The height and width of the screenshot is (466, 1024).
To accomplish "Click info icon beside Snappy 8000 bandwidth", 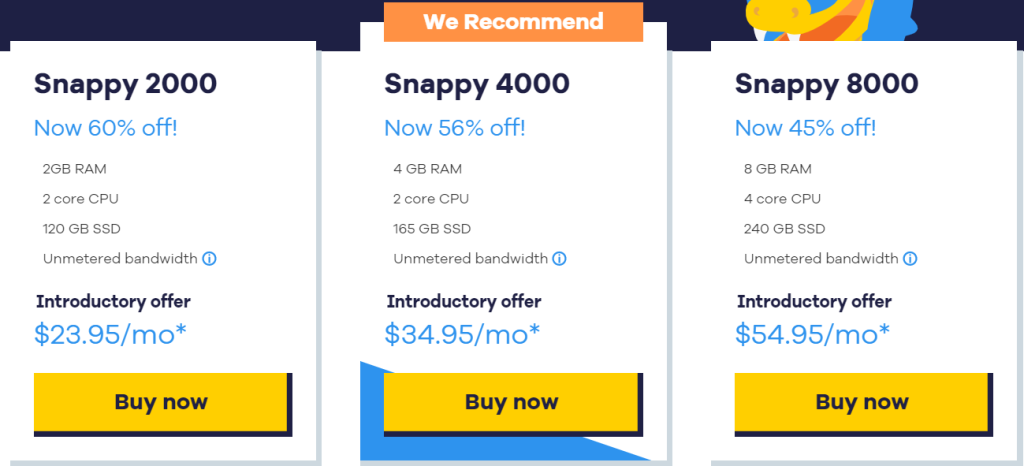I will pos(910,259).
